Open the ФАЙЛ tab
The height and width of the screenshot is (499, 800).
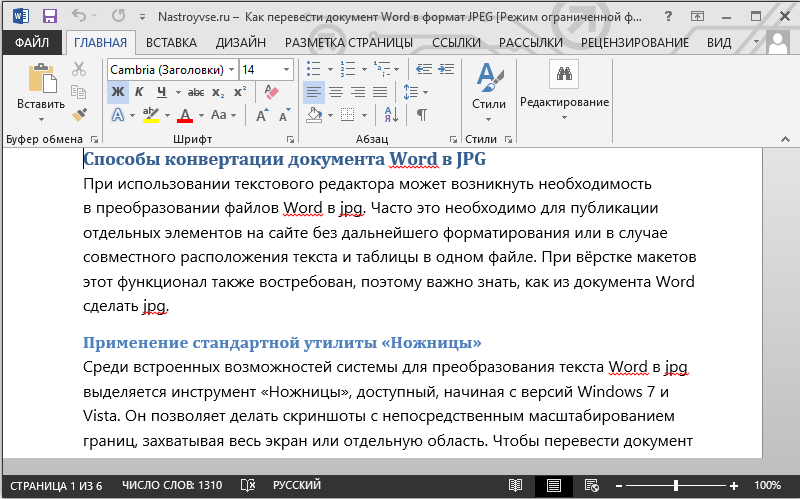click(32, 43)
